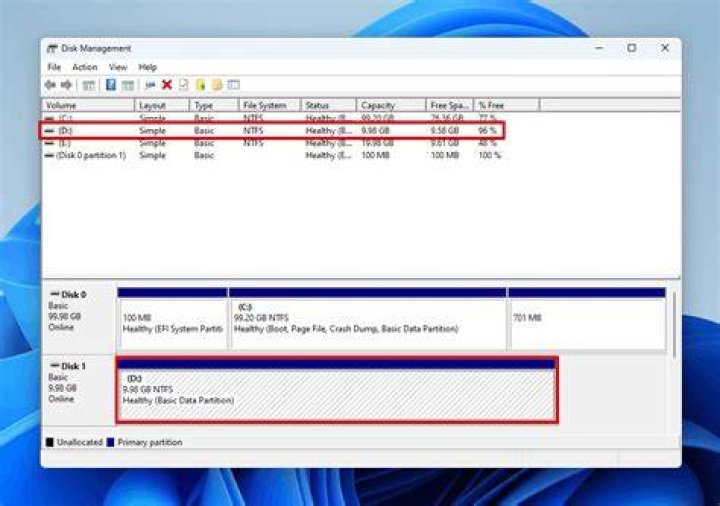Sort by the File System column header
This screenshot has height=506, width=720.
click(x=270, y=105)
